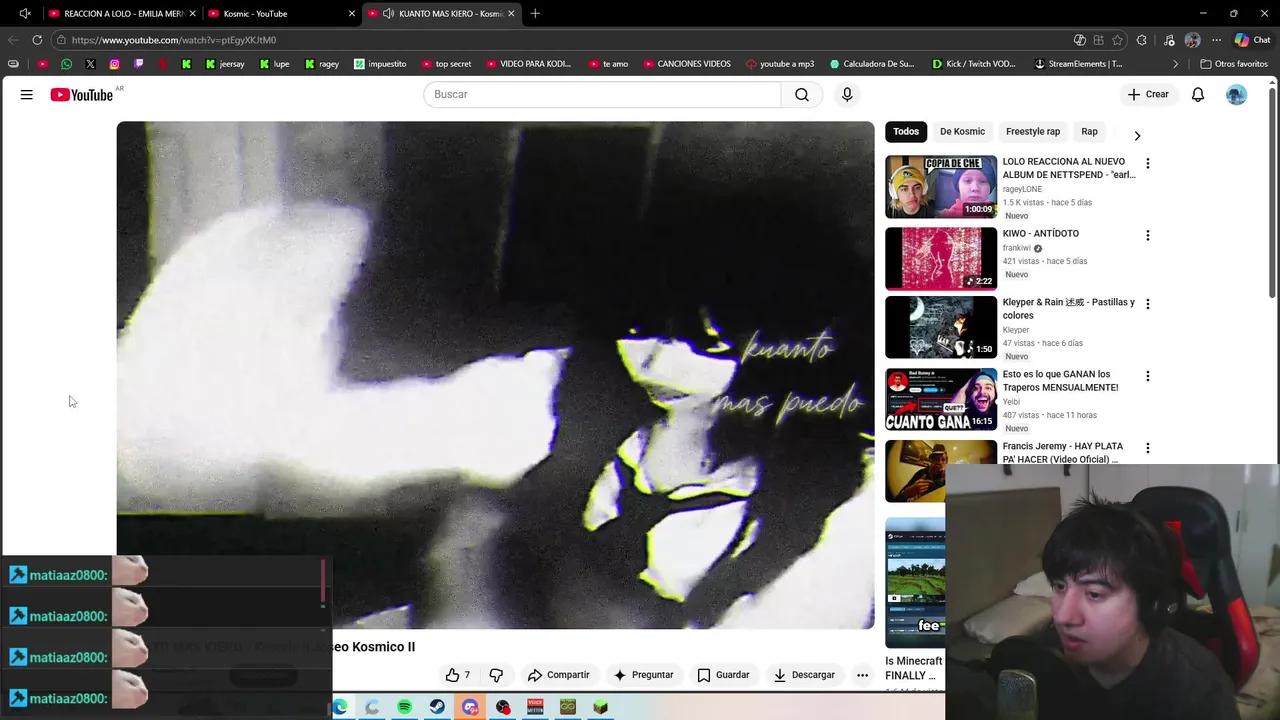The image size is (1280, 720).
Task: Open browser settings and more menu
Action: pyautogui.click(x=1216, y=40)
